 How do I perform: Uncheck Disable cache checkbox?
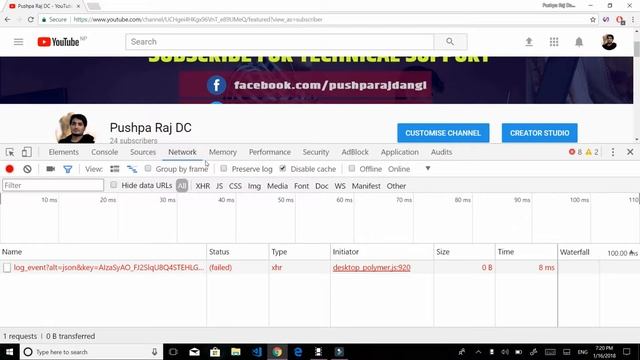point(282,168)
